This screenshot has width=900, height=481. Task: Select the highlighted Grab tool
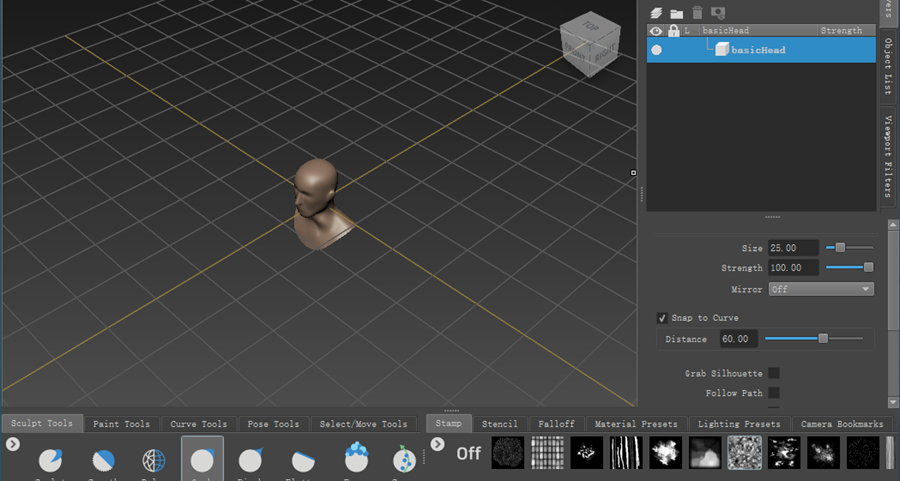pos(202,459)
